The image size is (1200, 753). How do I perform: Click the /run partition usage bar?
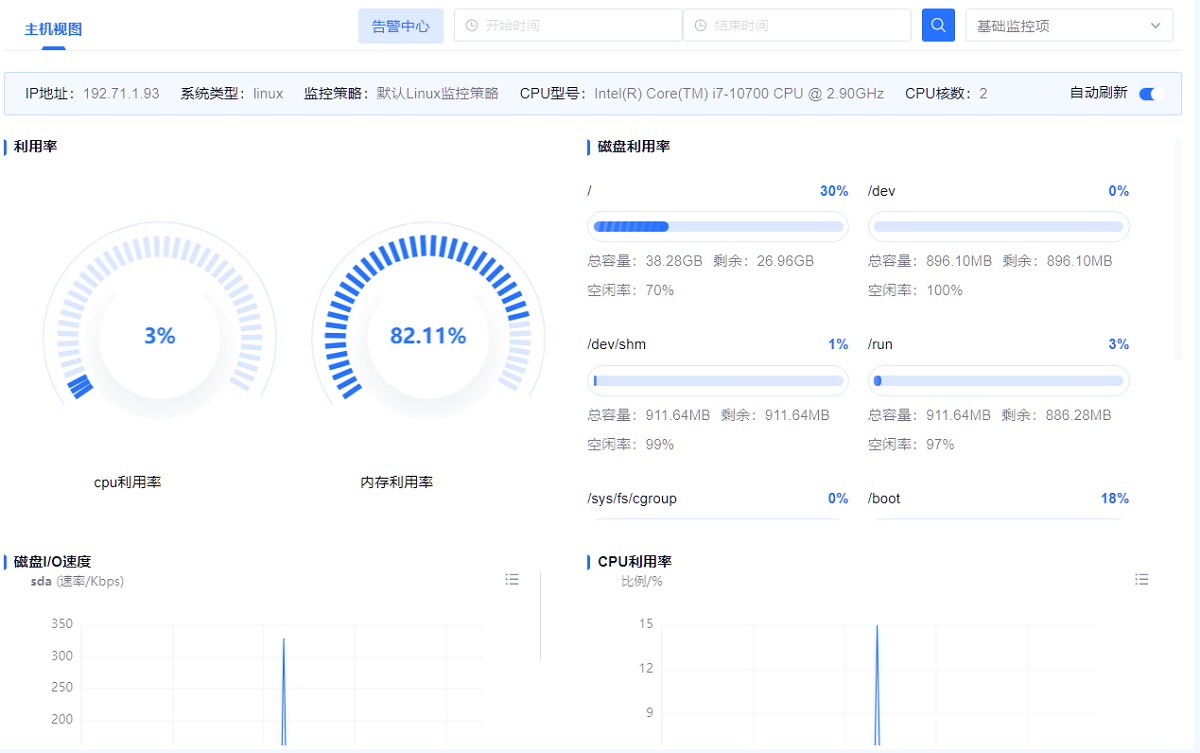coord(998,381)
